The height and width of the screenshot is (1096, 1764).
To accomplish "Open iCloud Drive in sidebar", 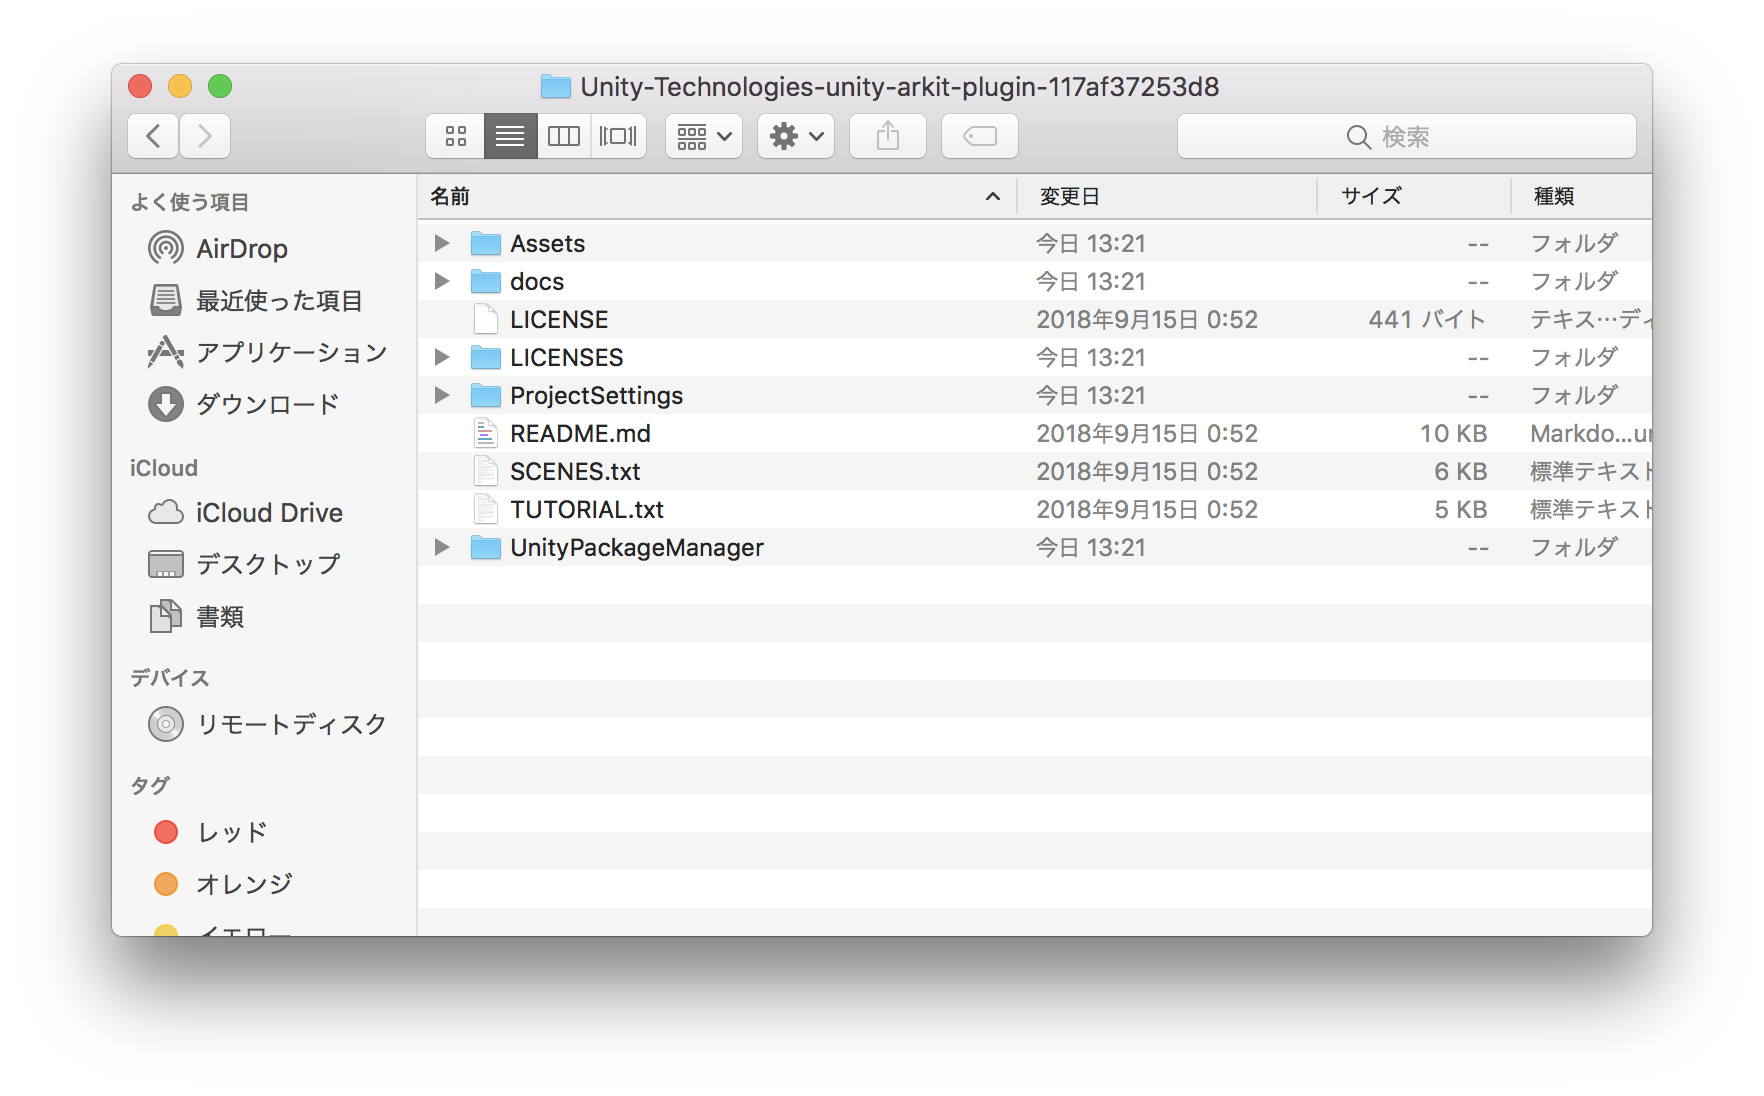I will point(268,513).
